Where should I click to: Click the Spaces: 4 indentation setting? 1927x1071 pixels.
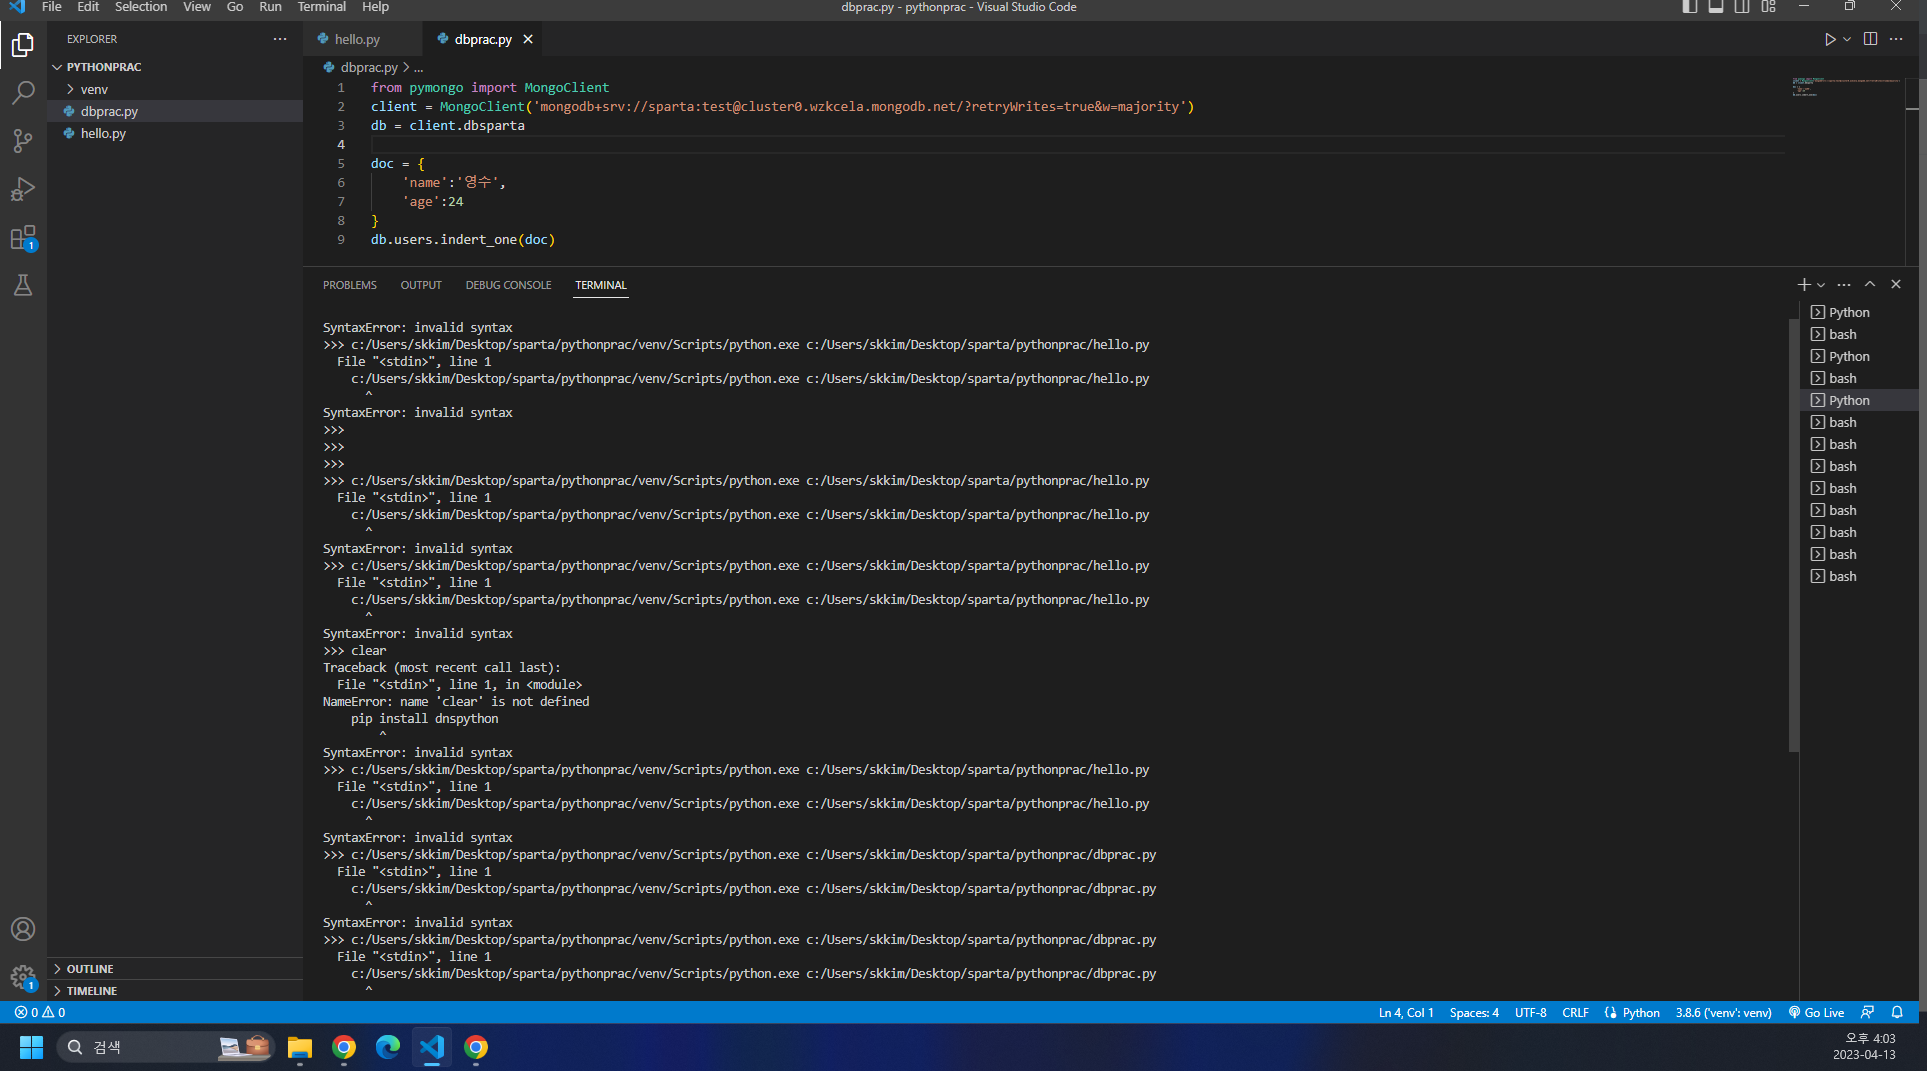1474,1012
